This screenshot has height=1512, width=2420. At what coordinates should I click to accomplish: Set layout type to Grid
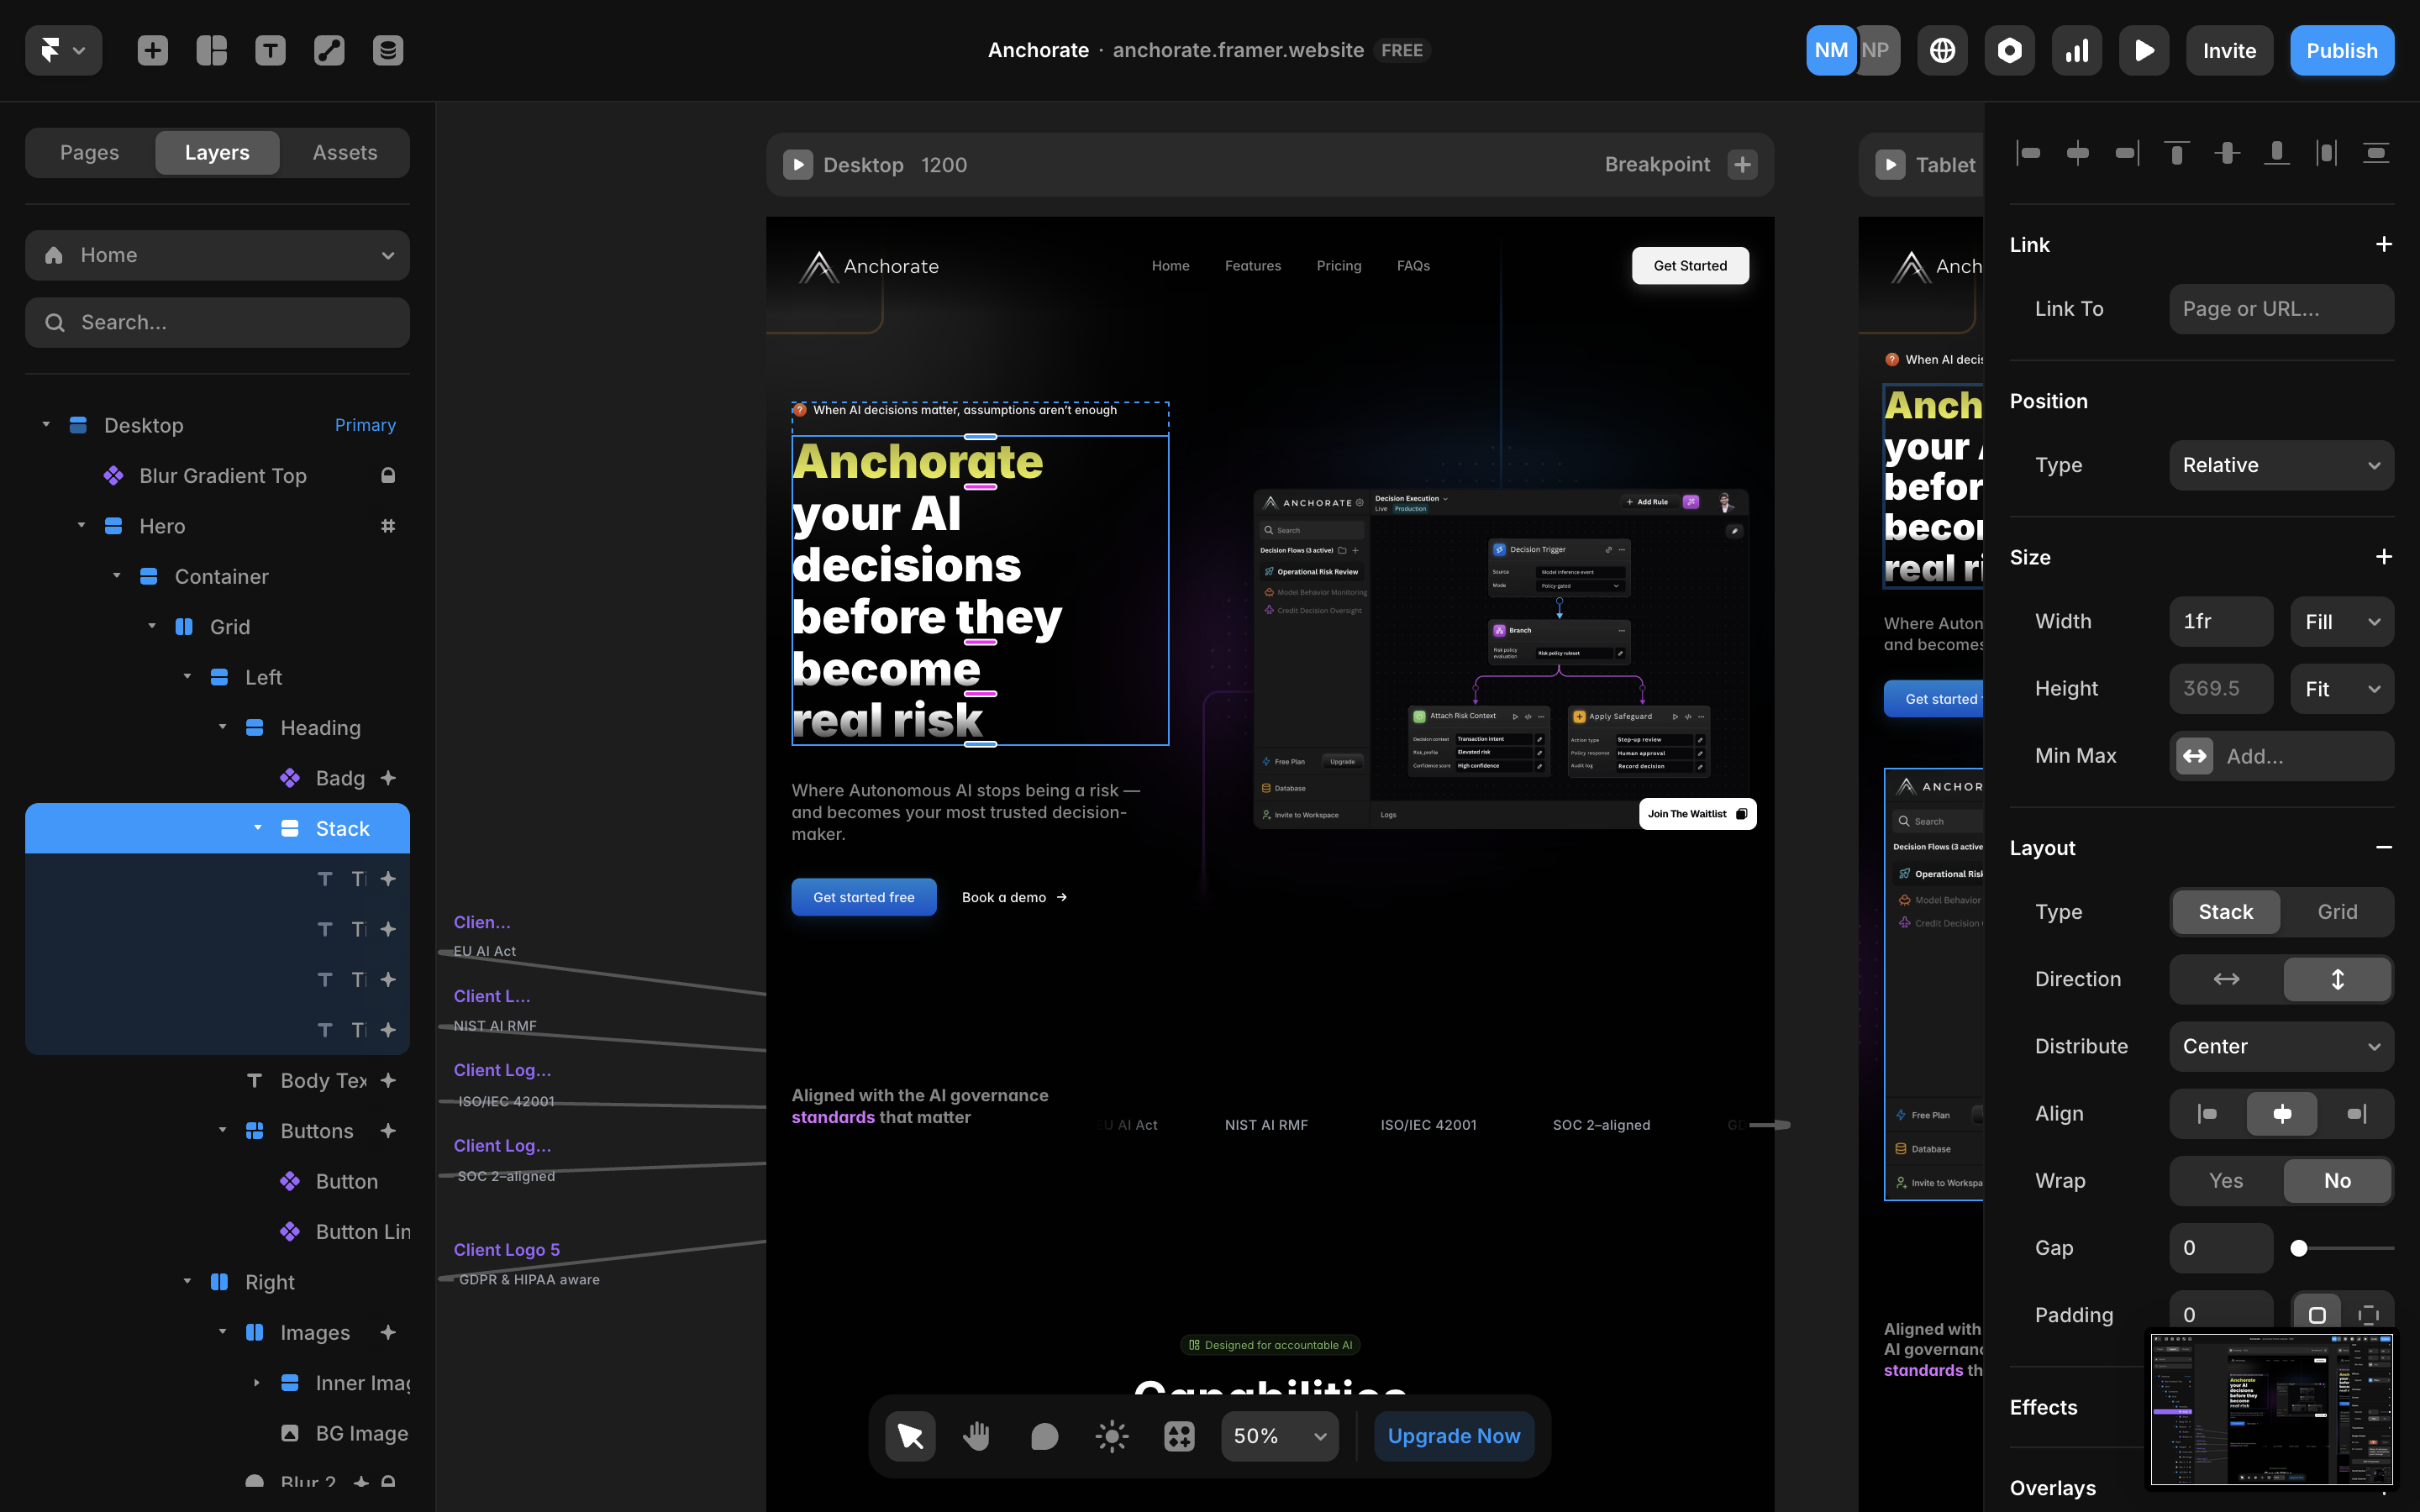2337,912
